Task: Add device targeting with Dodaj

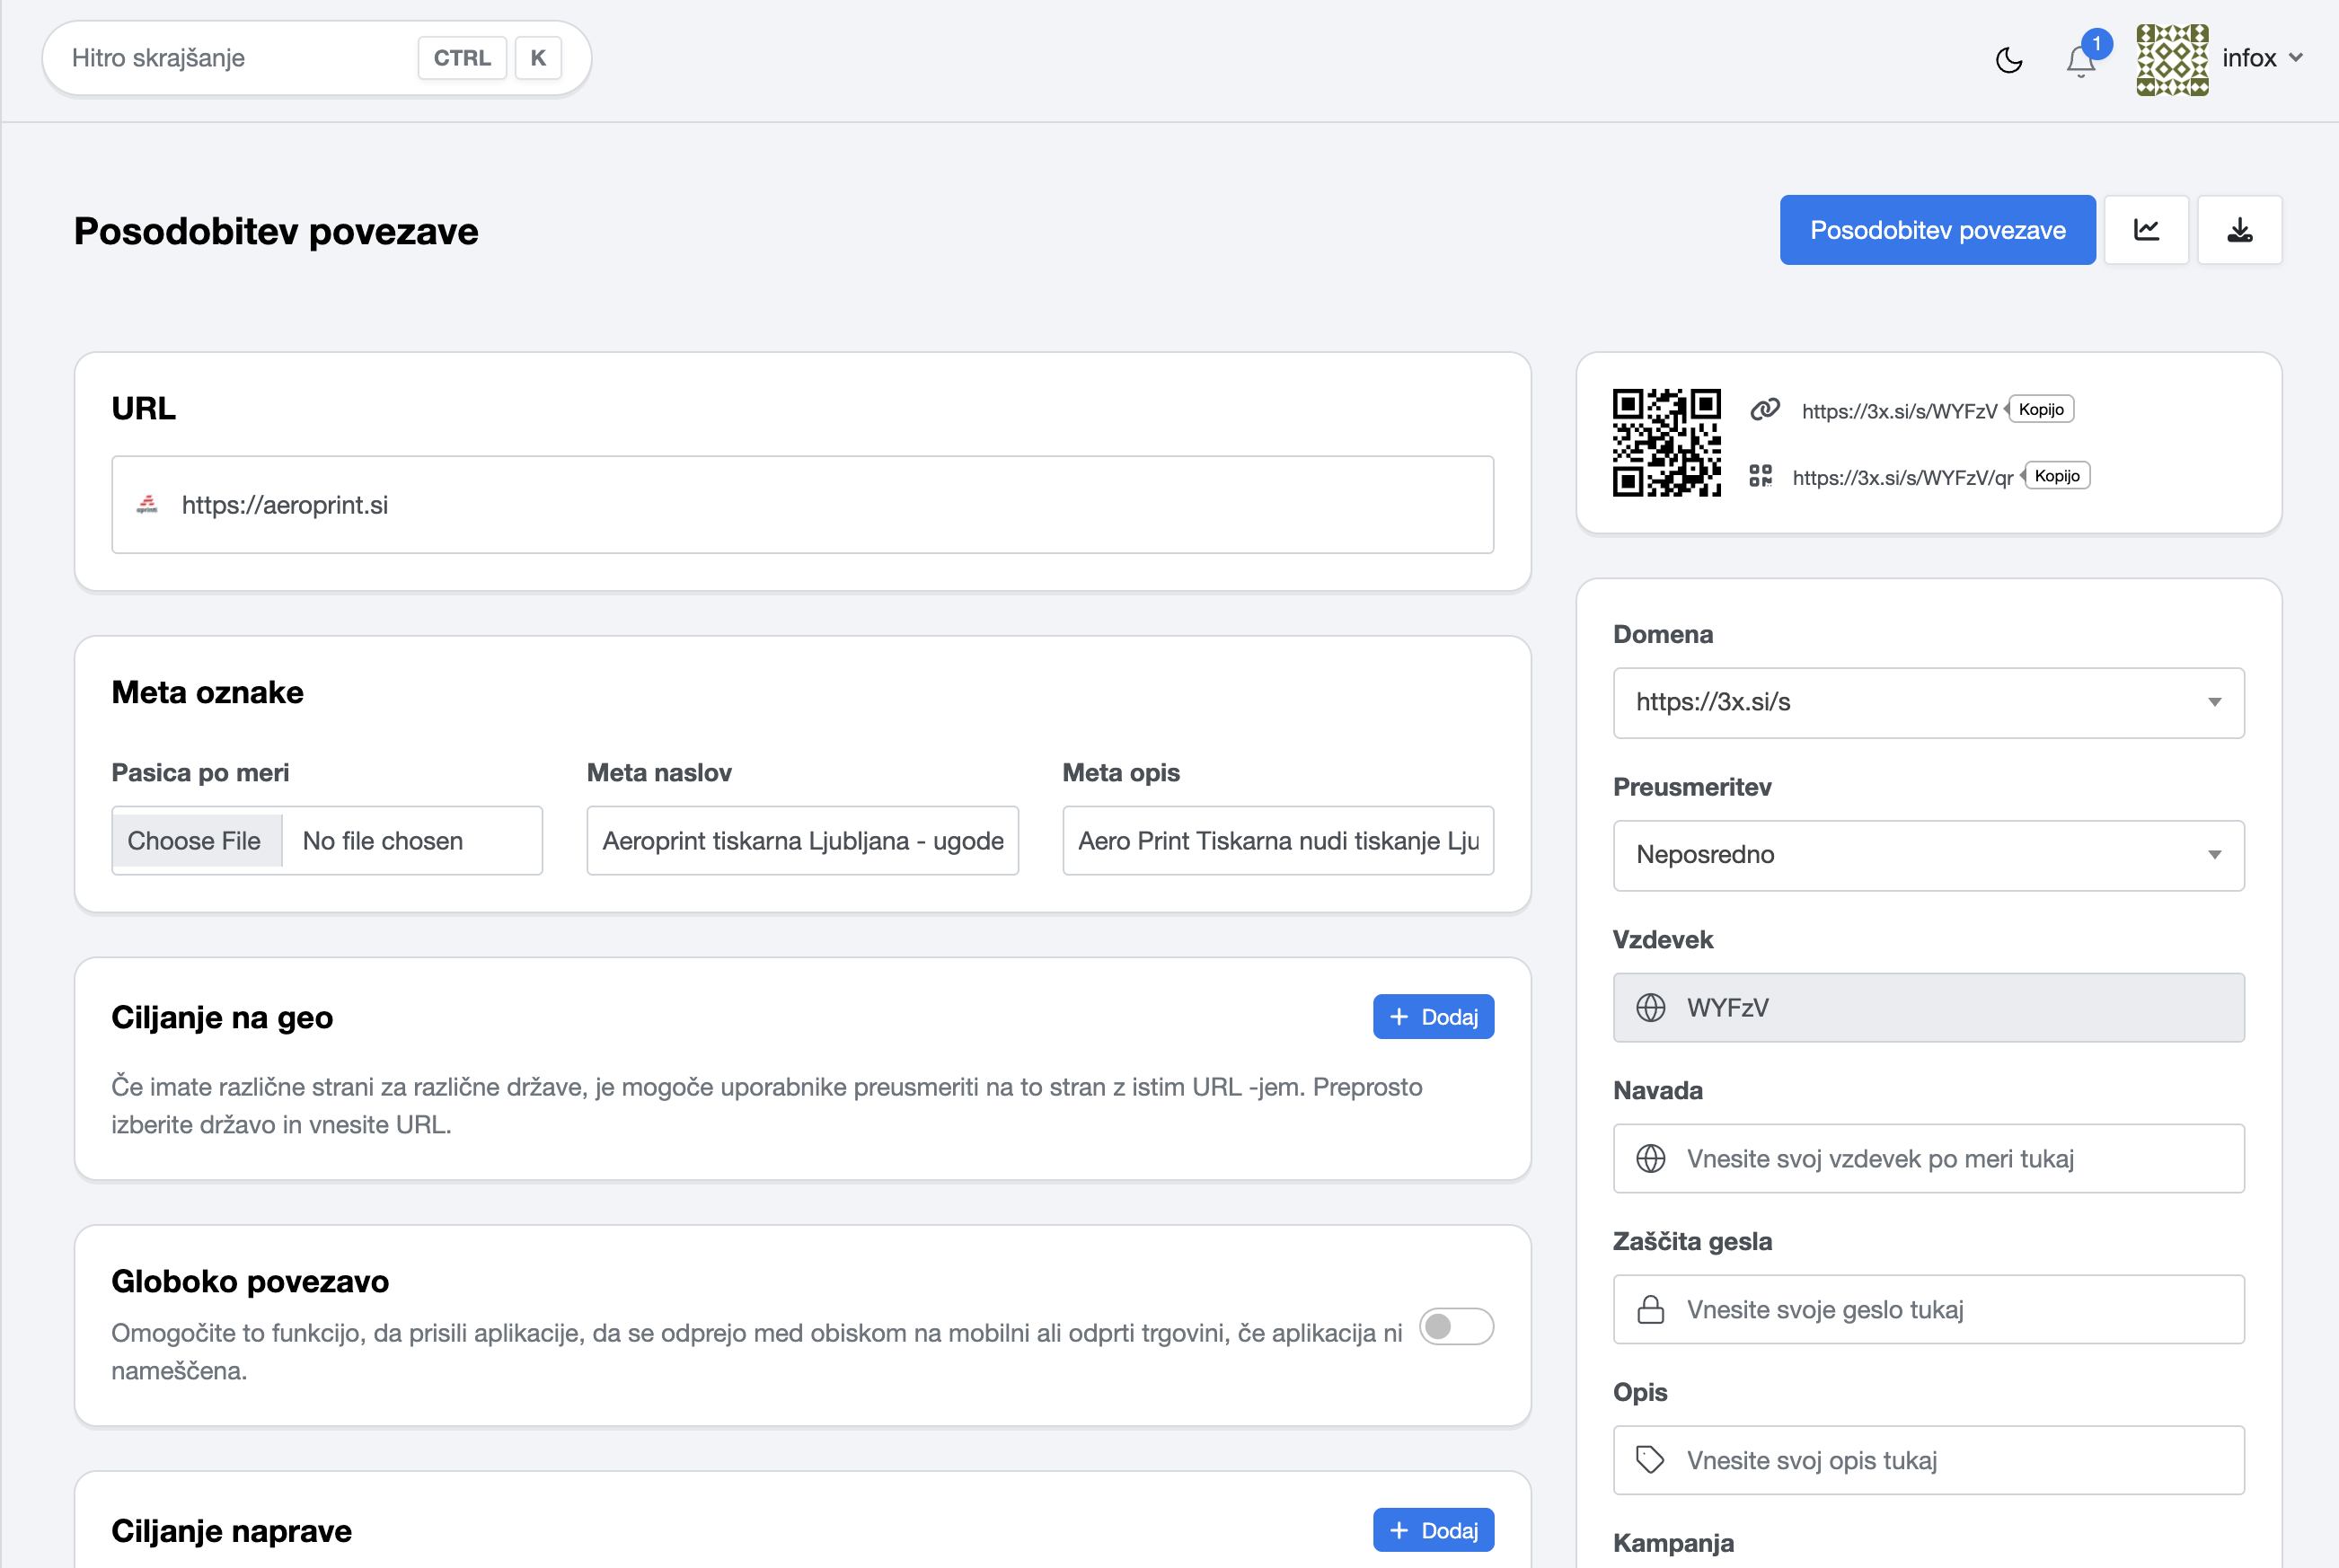Action: 1433,1530
